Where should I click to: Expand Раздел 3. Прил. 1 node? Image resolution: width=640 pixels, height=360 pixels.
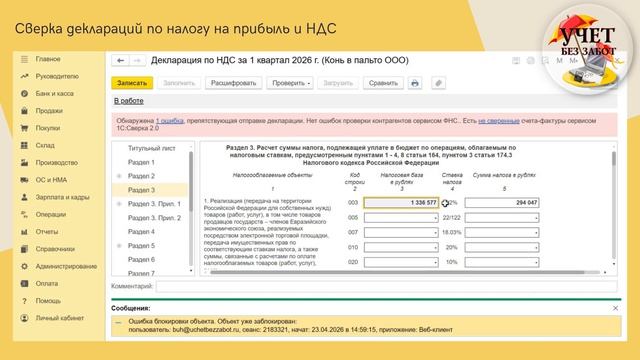coord(119,204)
